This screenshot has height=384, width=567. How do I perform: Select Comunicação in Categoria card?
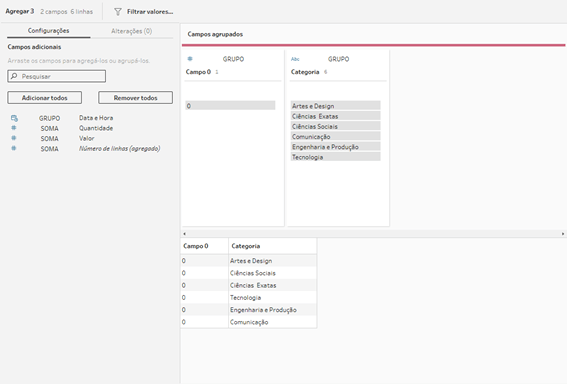click(x=336, y=136)
